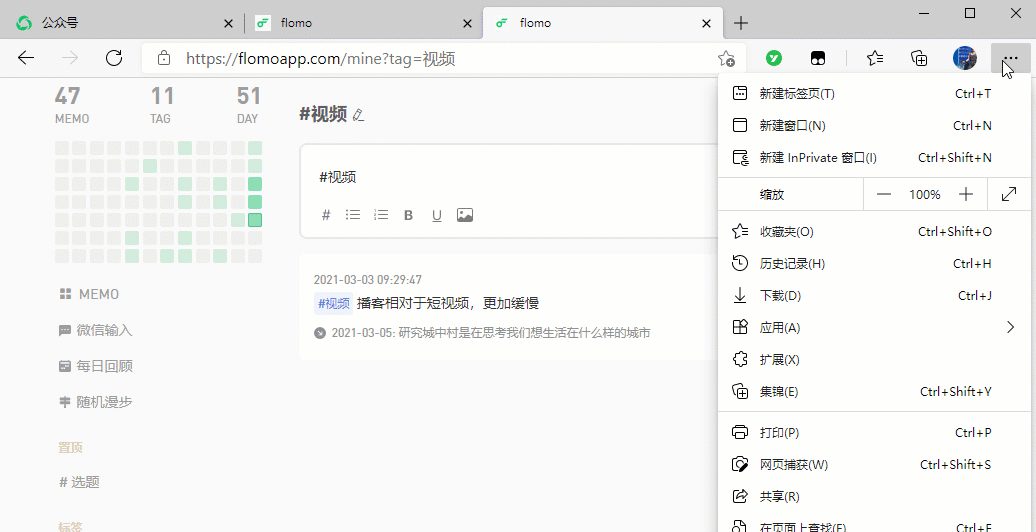Image resolution: width=1036 pixels, height=532 pixels.
Task: Click into the memo editor text #视频
Action: tap(338, 177)
